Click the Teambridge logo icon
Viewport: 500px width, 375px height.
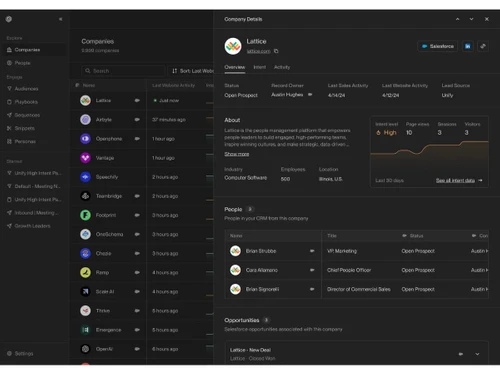(x=85, y=196)
